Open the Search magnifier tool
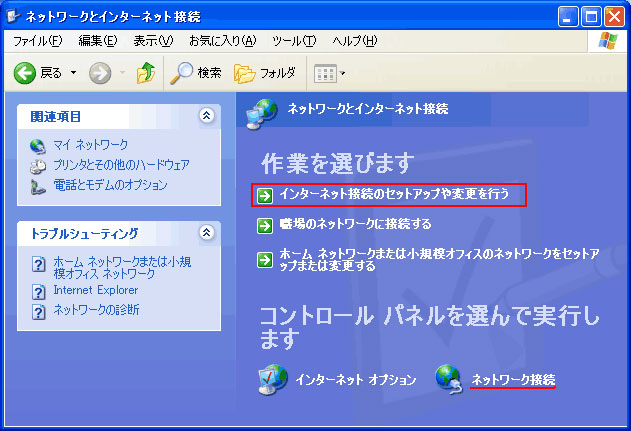 coord(181,73)
